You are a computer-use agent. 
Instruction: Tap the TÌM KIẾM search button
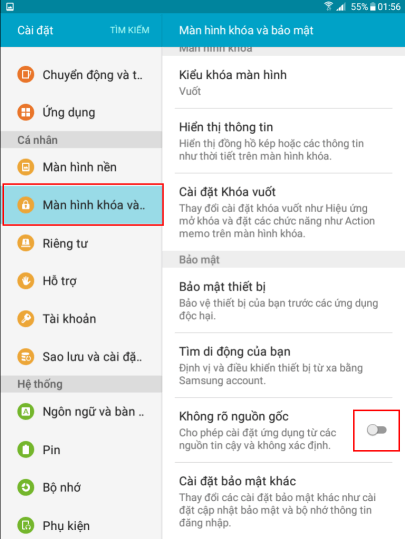(130, 30)
